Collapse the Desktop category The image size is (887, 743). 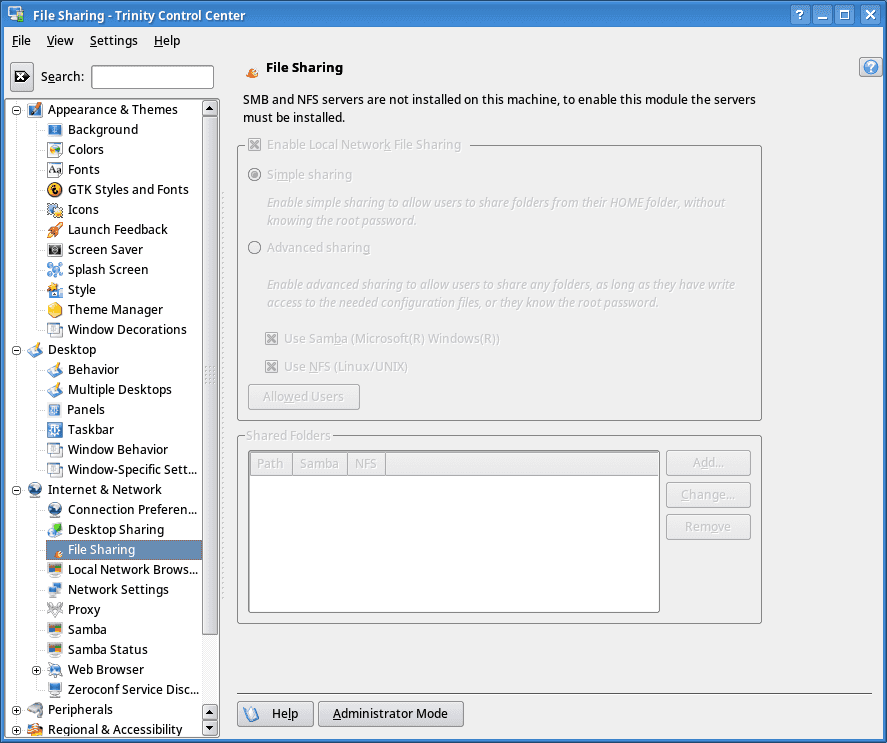(16, 350)
